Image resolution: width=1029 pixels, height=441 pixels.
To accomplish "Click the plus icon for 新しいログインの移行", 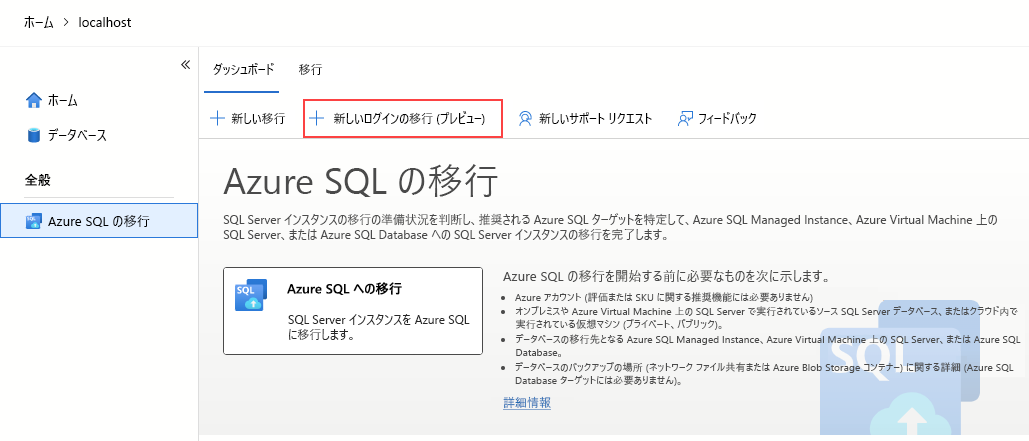I will pos(317,119).
